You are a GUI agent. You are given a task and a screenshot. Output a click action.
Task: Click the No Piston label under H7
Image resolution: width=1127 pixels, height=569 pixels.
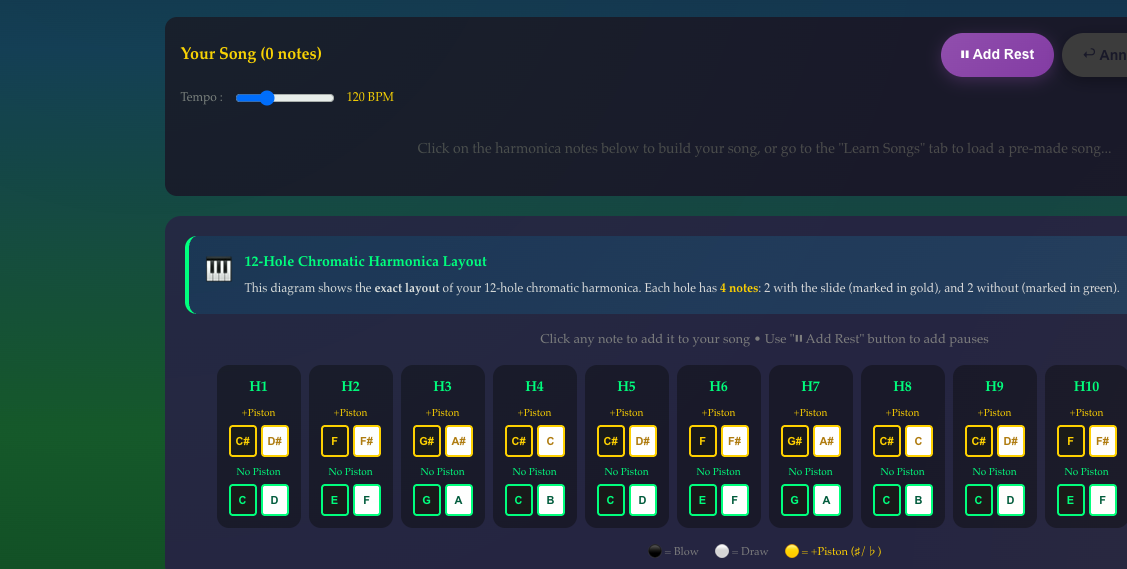(x=811, y=471)
